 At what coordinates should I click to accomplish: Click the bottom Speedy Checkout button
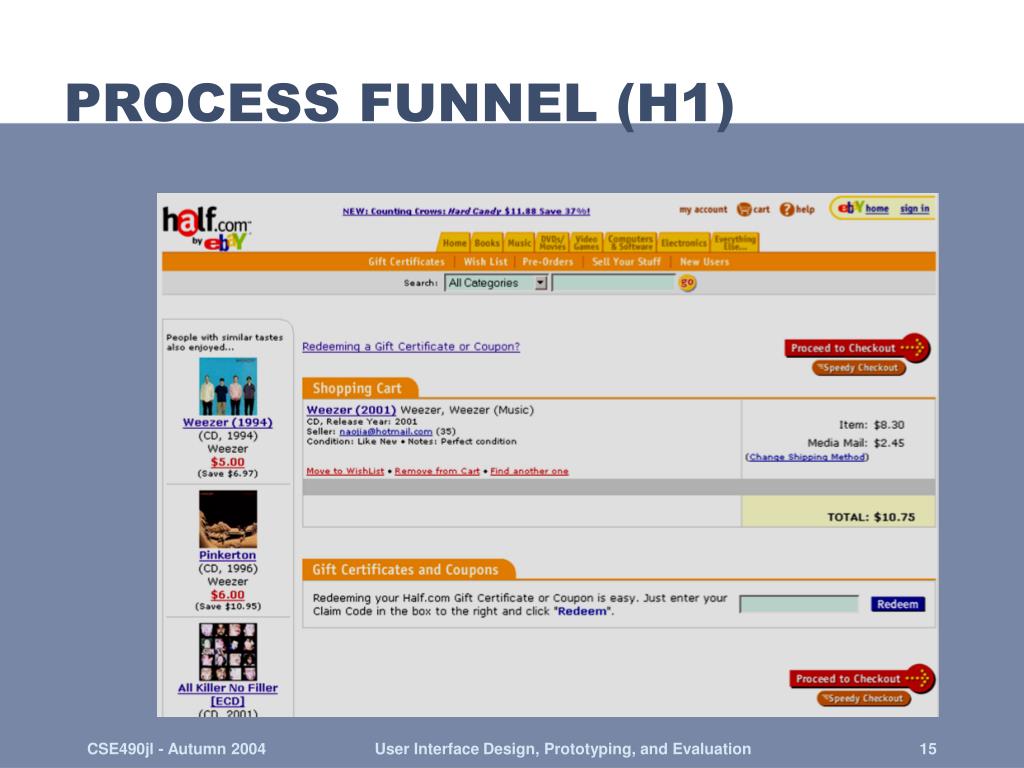(x=863, y=699)
